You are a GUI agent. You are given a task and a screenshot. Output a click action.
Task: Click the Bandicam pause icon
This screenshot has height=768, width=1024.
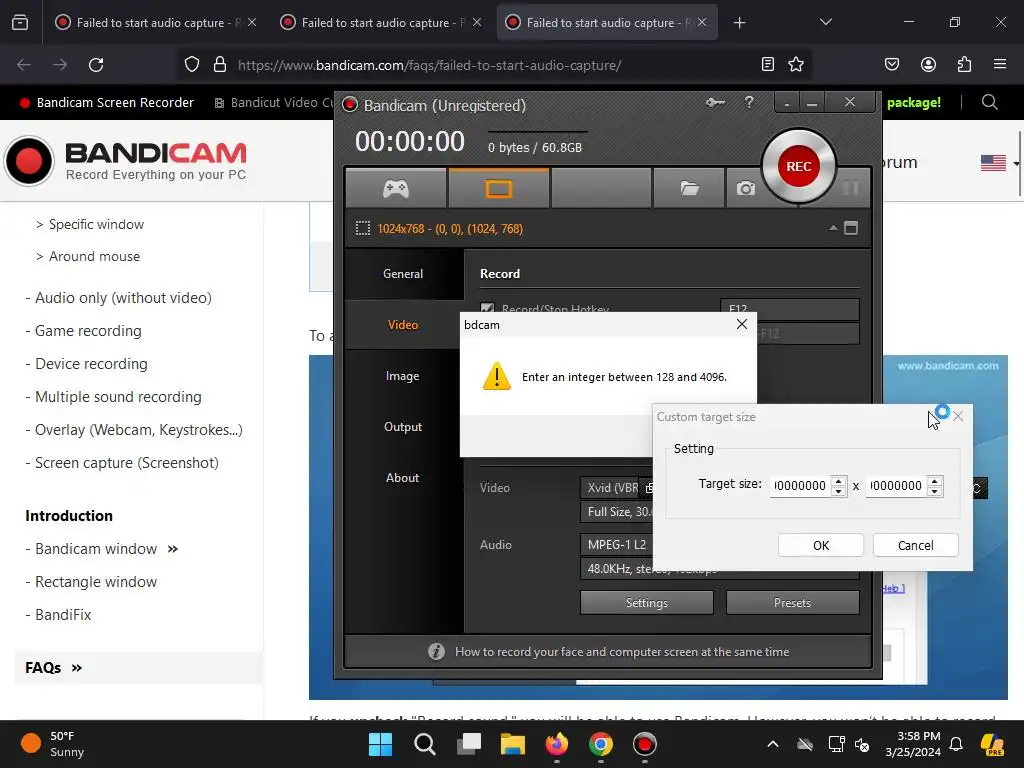(850, 189)
